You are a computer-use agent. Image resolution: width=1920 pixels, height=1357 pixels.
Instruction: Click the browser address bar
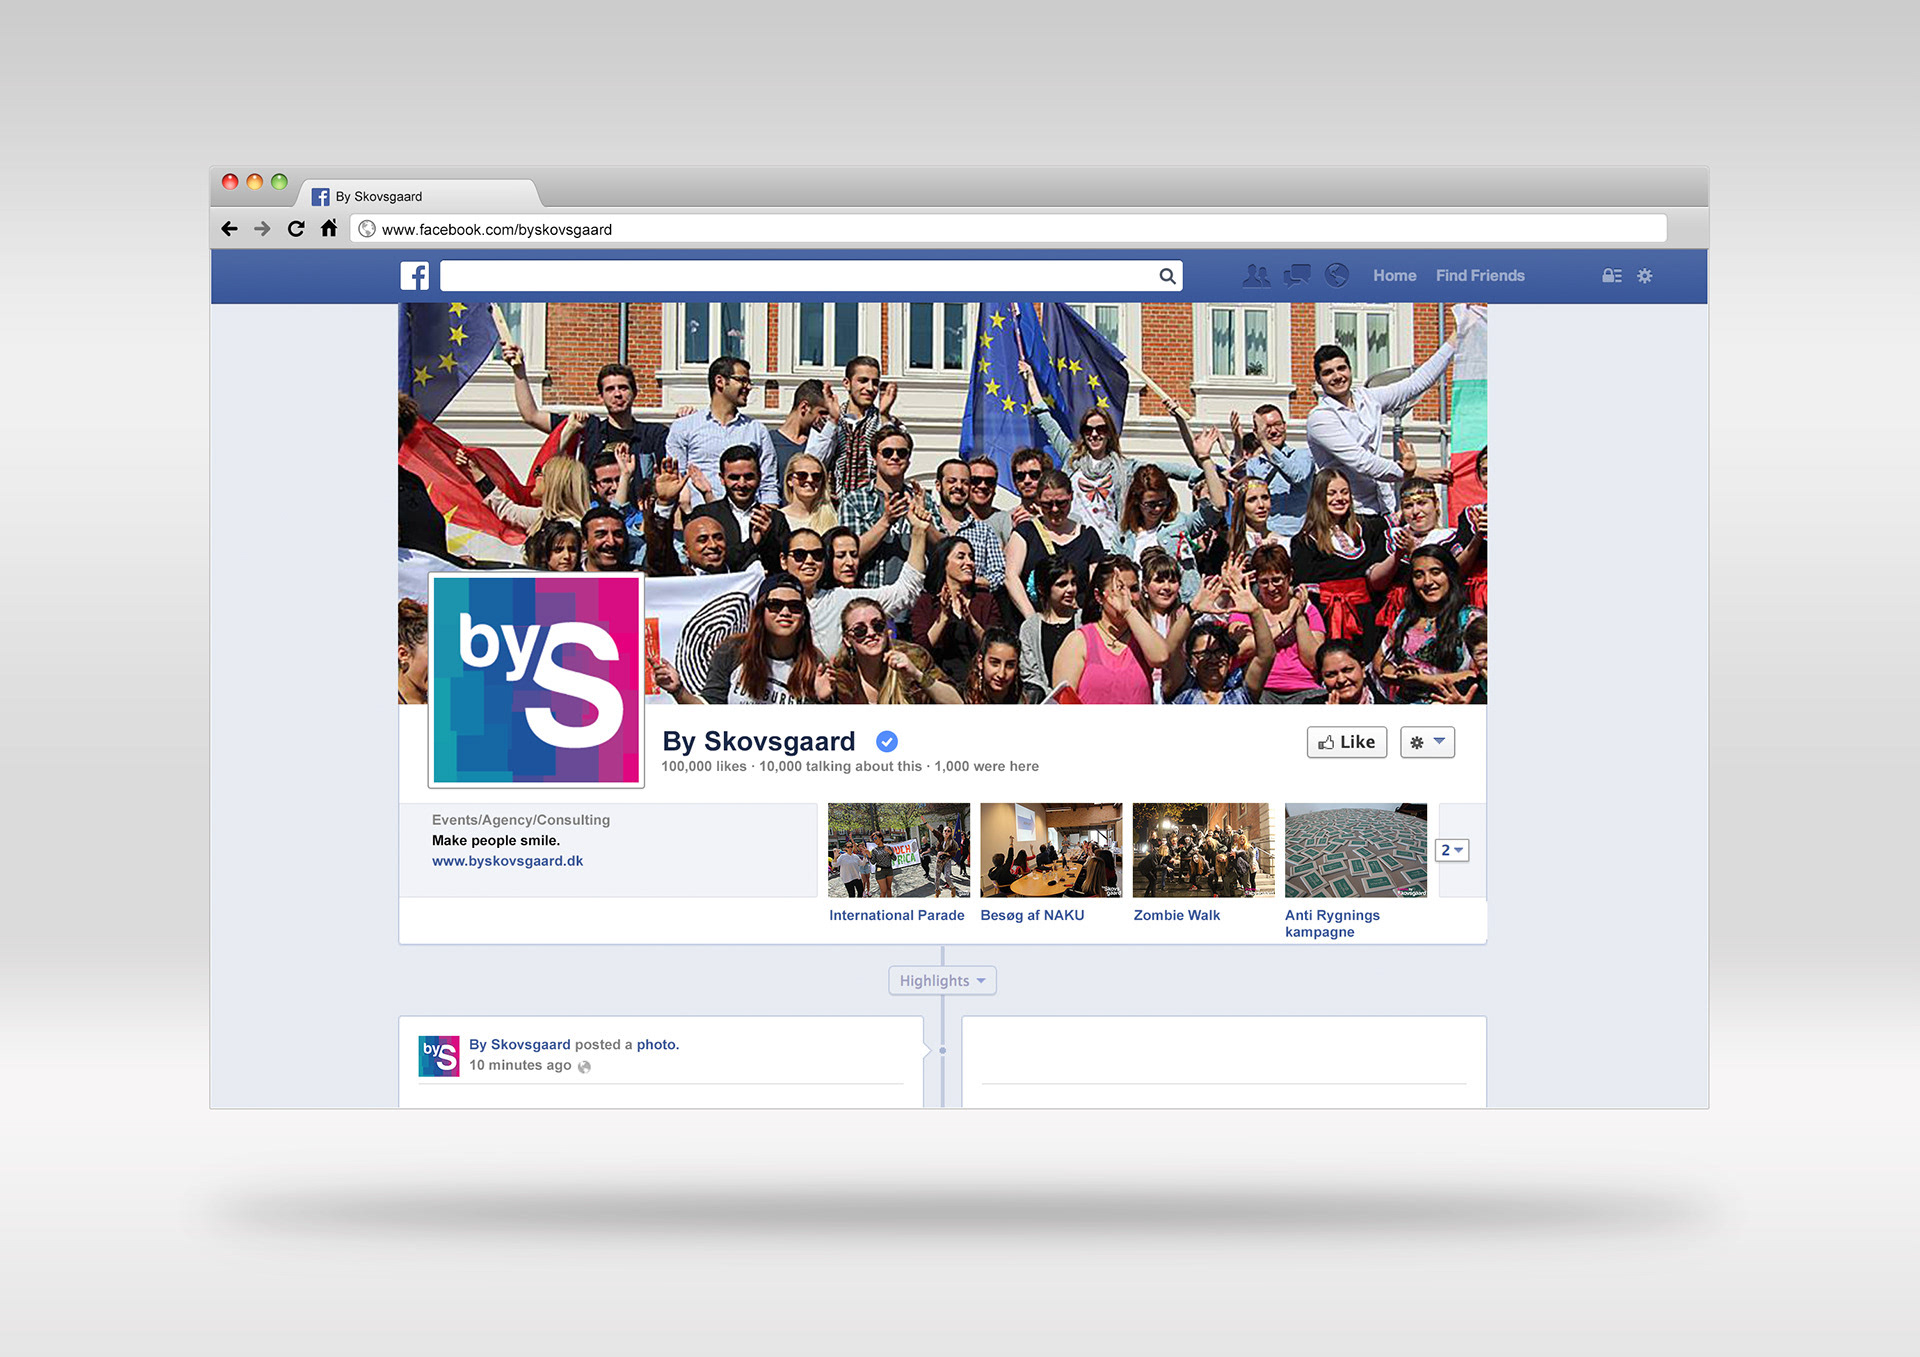[x=1008, y=229]
